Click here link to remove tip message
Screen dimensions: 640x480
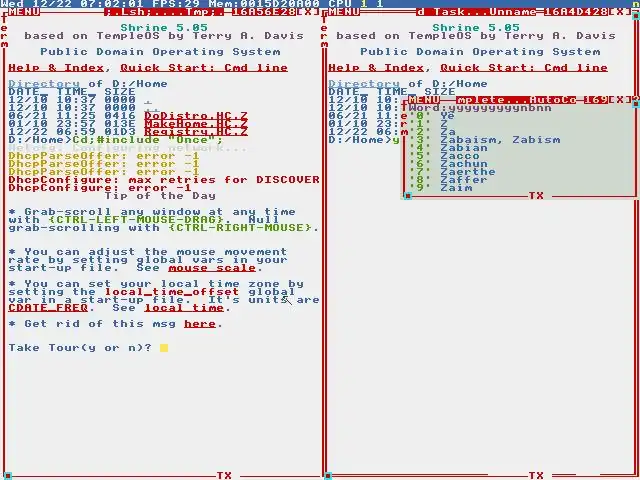click(200, 324)
